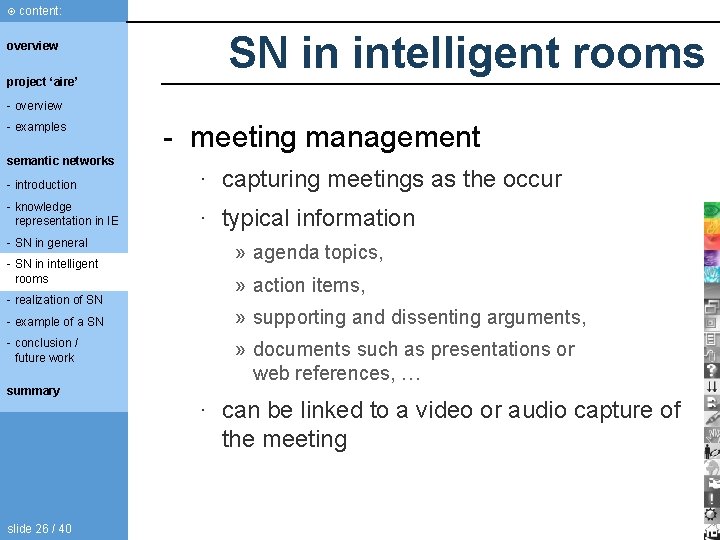Go to 'realization of SN'
This screenshot has height=540, width=720.
[x=59, y=300]
